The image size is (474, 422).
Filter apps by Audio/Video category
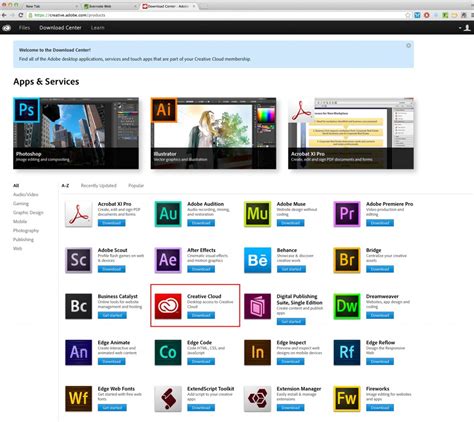(26, 194)
